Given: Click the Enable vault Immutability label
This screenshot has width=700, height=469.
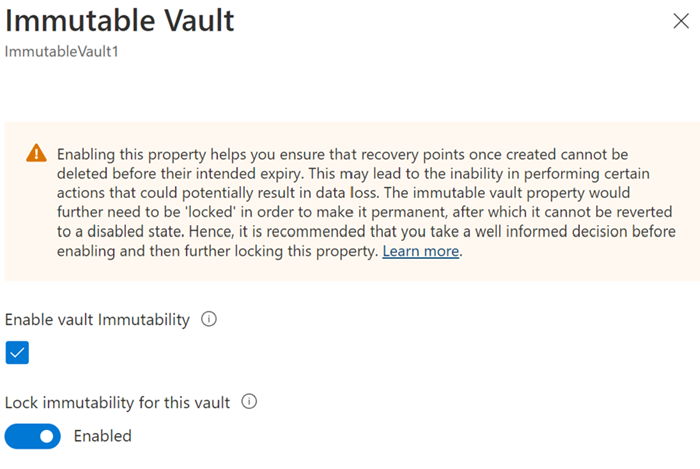Looking at the screenshot, I should click(x=97, y=320).
